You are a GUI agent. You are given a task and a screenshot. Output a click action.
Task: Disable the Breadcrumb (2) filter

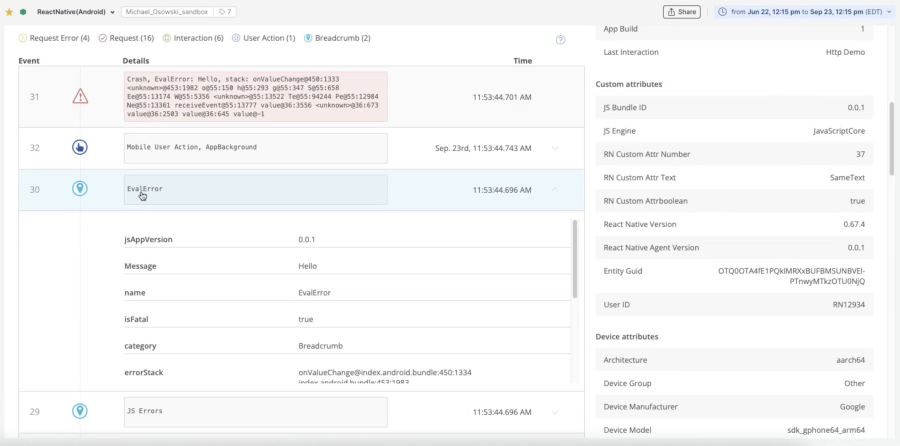pyautogui.click(x=337, y=38)
